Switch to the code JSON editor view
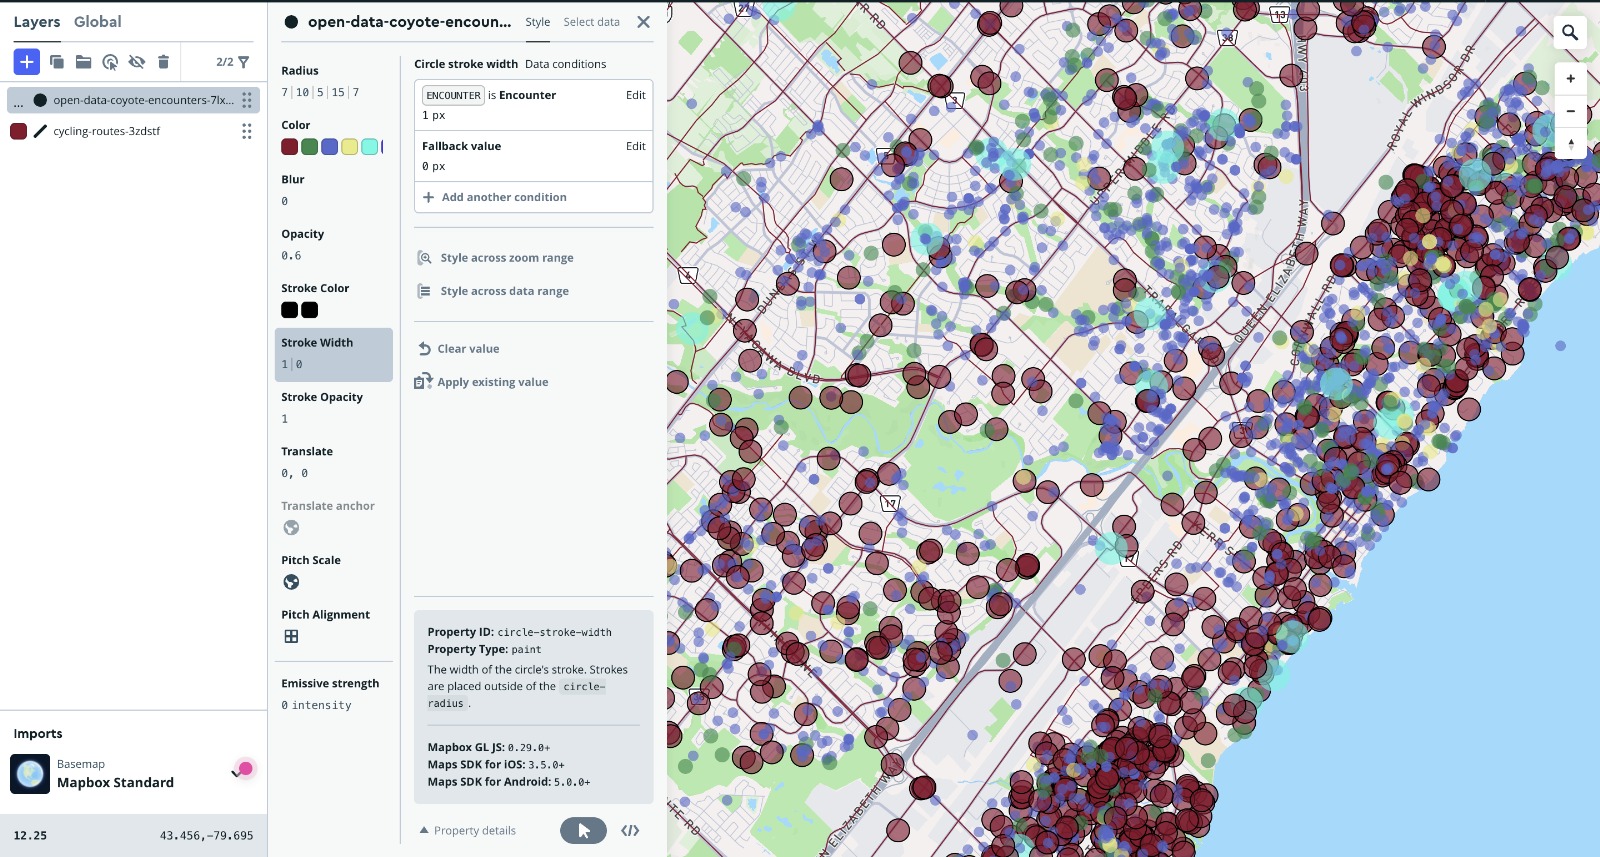This screenshot has height=857, width=1600. click(x=630, y=831)
